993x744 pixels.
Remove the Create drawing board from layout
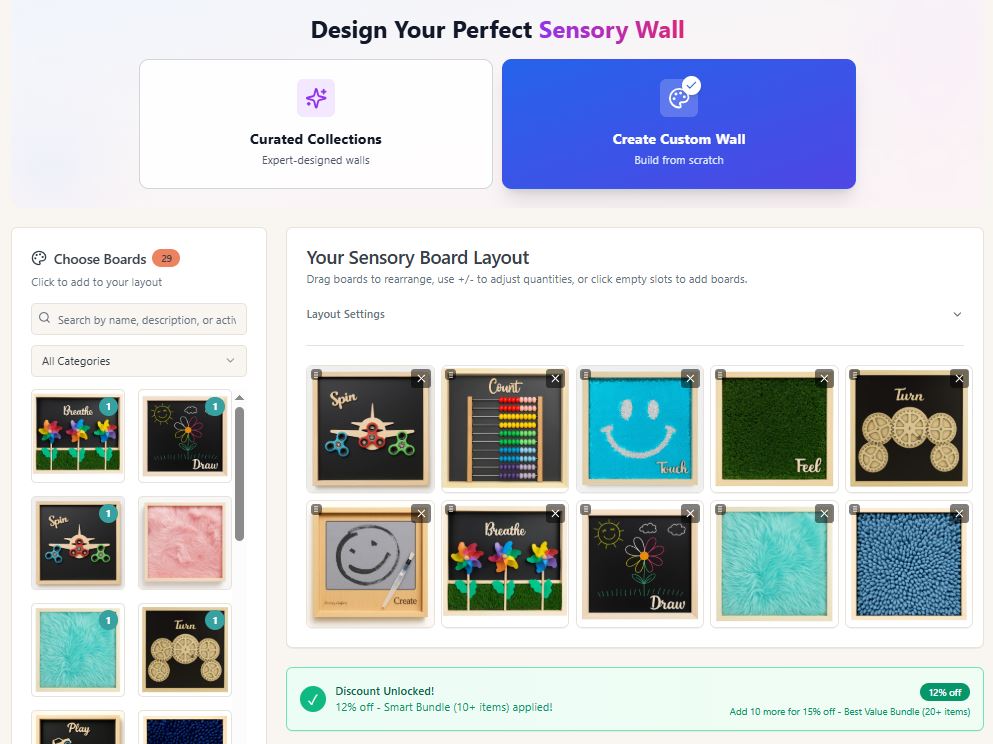[421, 514]
